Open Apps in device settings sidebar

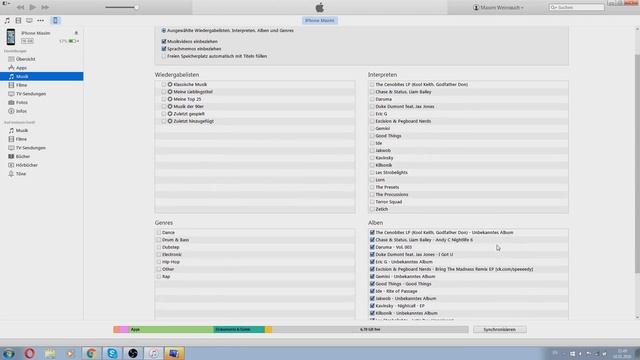pos(21,68)
